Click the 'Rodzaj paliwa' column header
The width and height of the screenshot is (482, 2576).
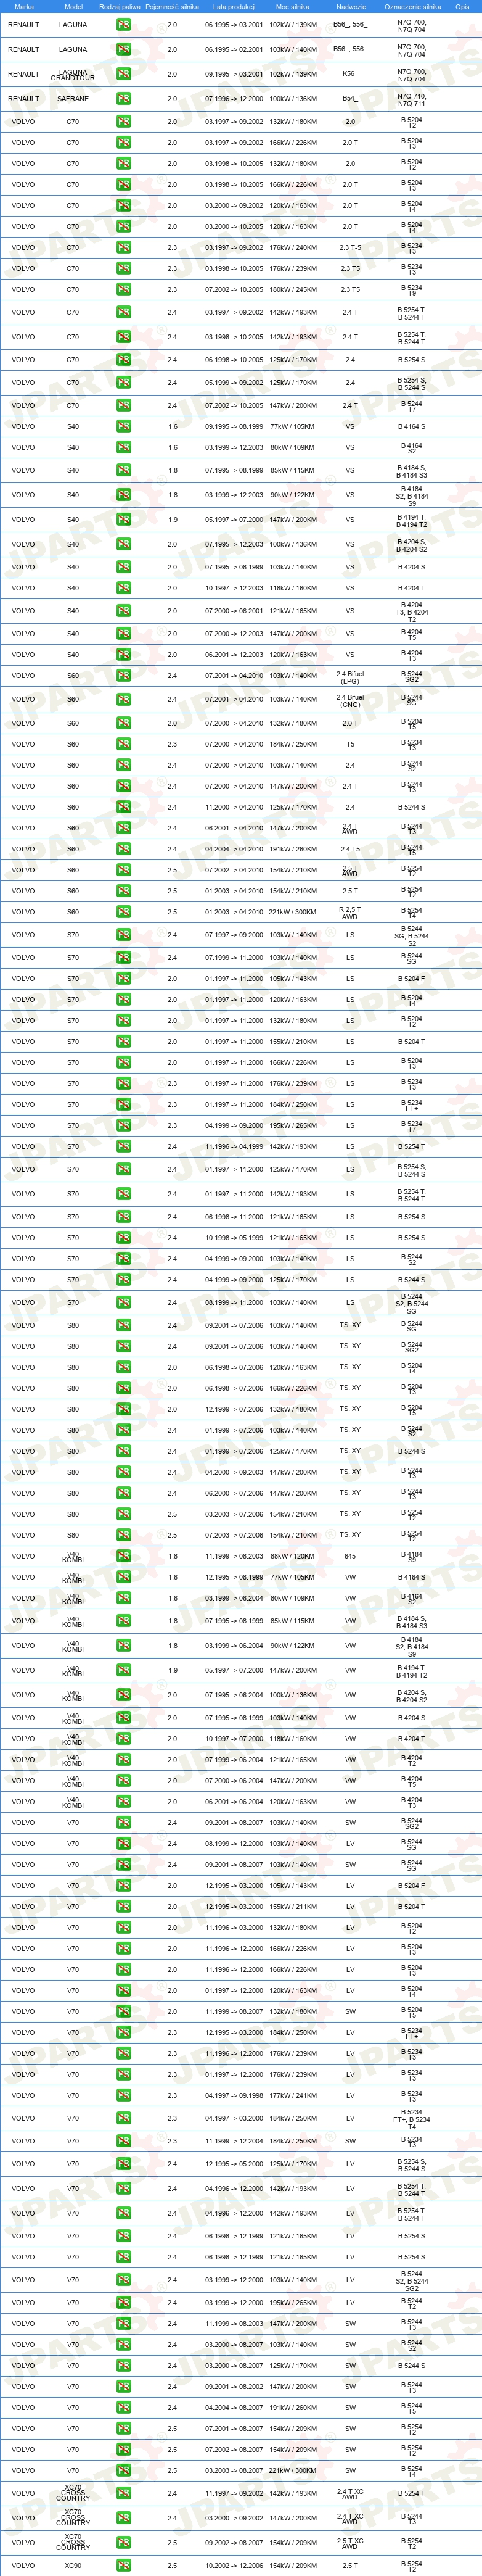pos(120,6)
